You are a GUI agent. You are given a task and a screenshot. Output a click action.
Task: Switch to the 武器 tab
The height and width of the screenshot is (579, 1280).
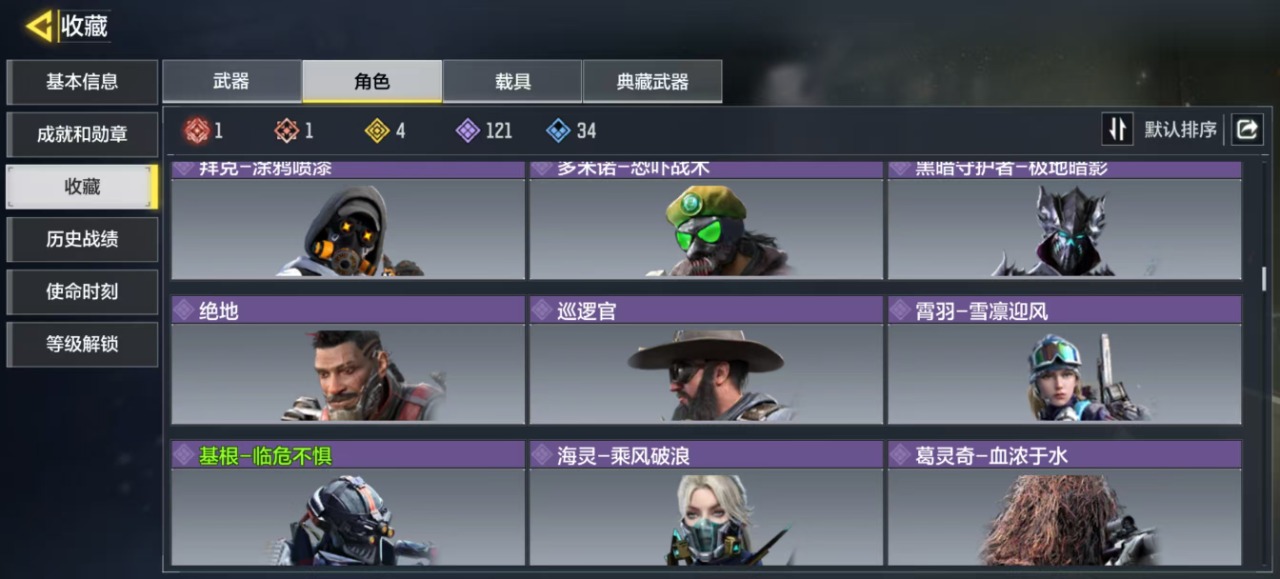tap(232, 81)
